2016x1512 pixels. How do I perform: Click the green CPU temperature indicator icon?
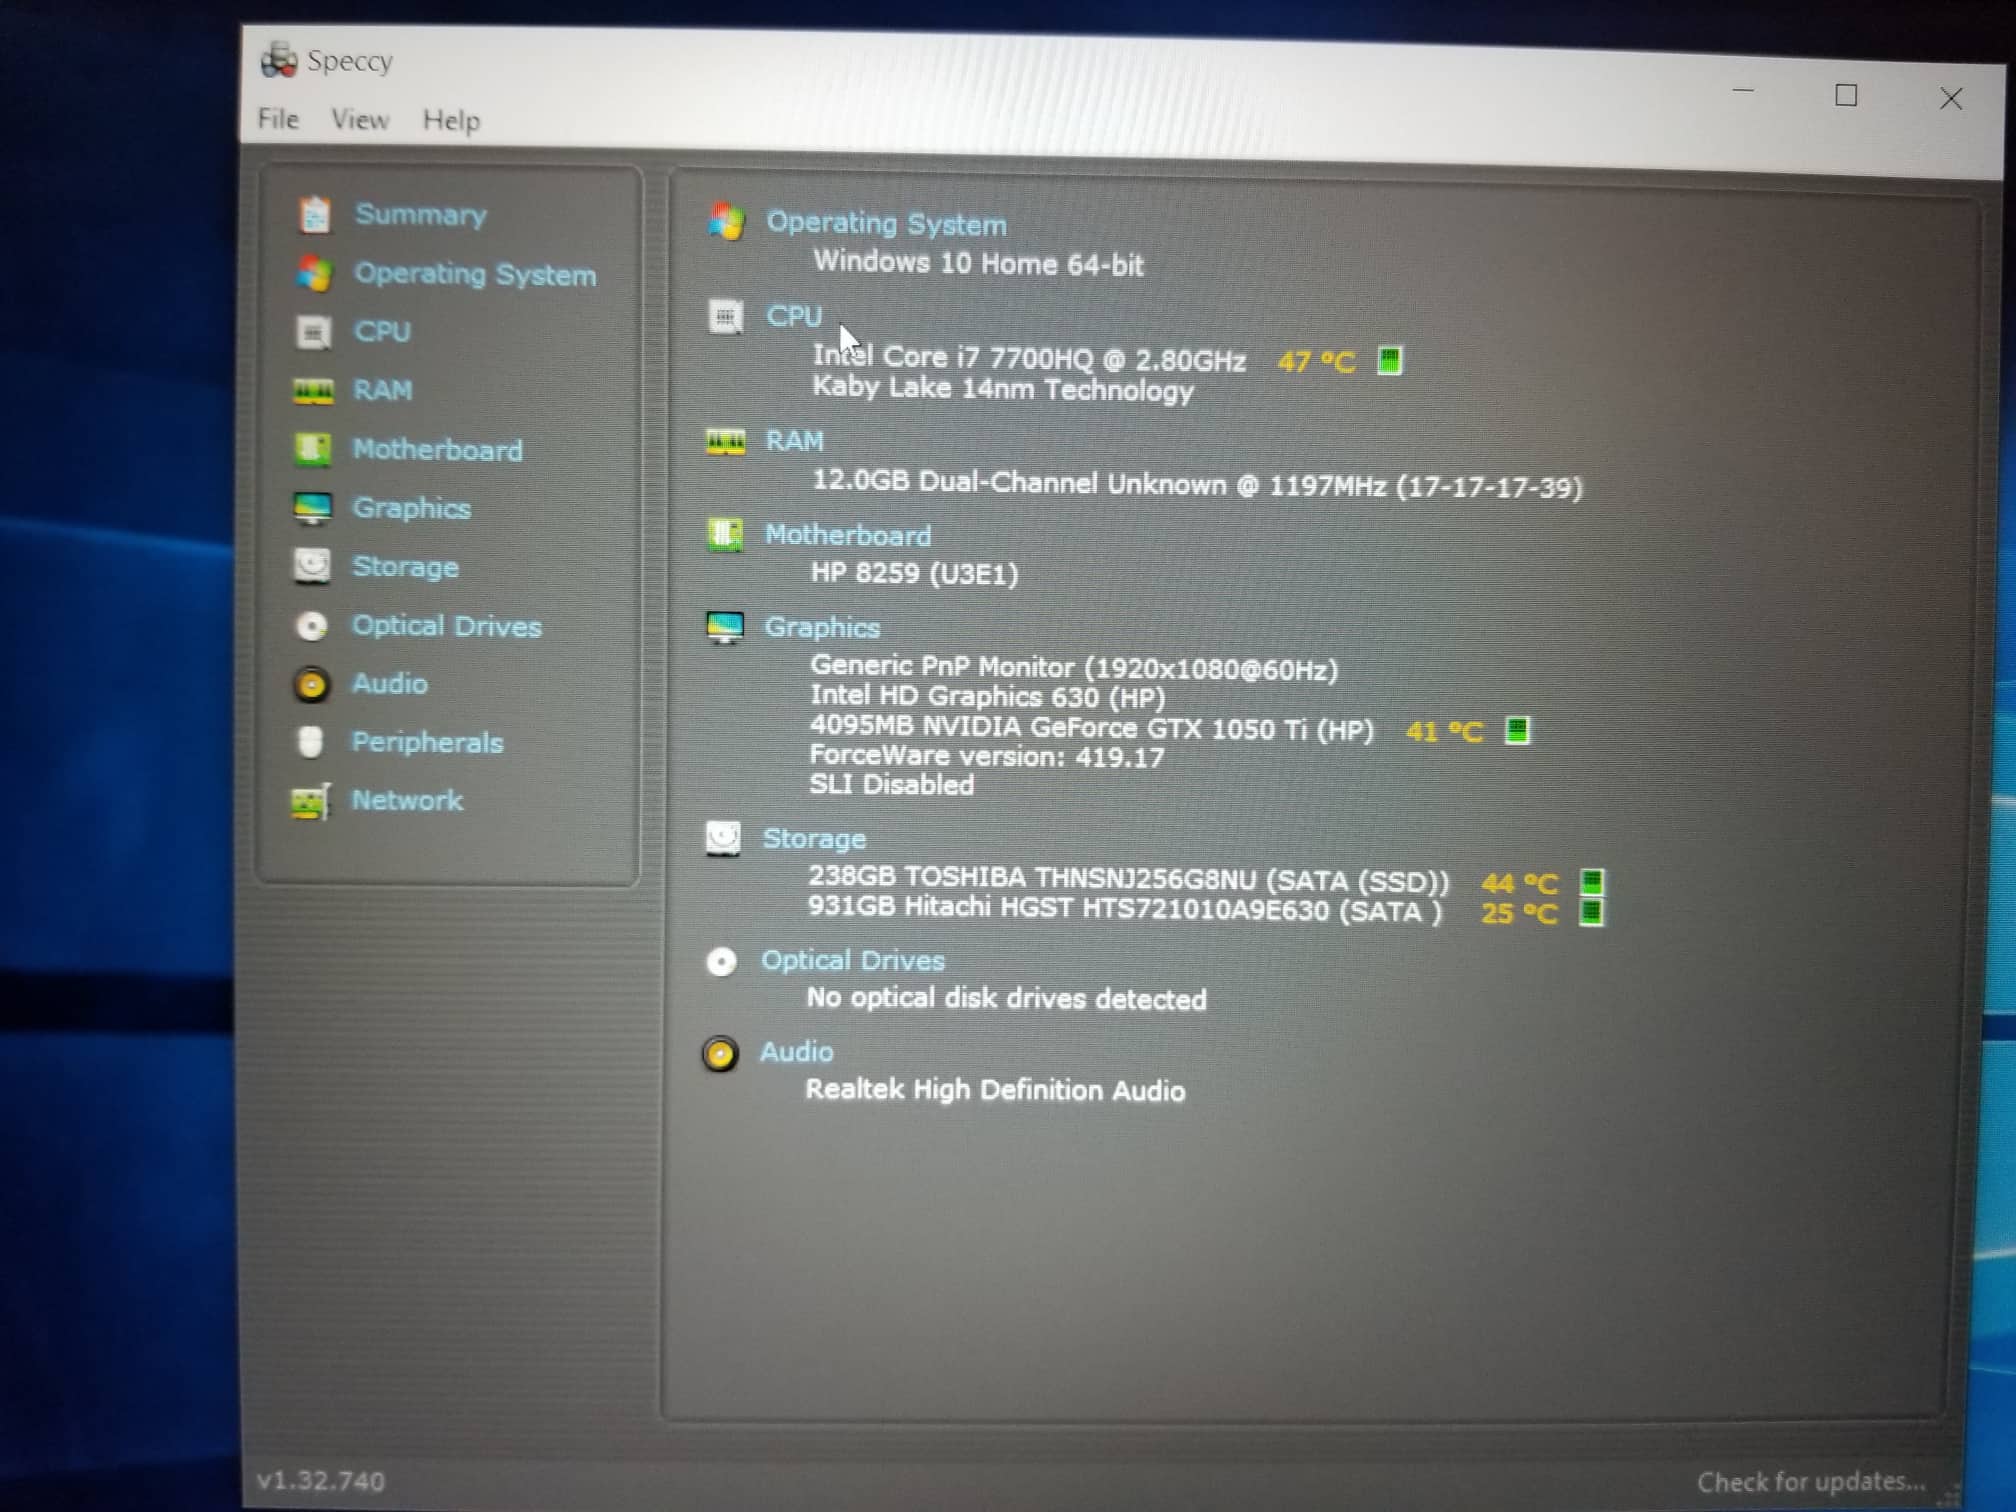(x=1389, y=361)
